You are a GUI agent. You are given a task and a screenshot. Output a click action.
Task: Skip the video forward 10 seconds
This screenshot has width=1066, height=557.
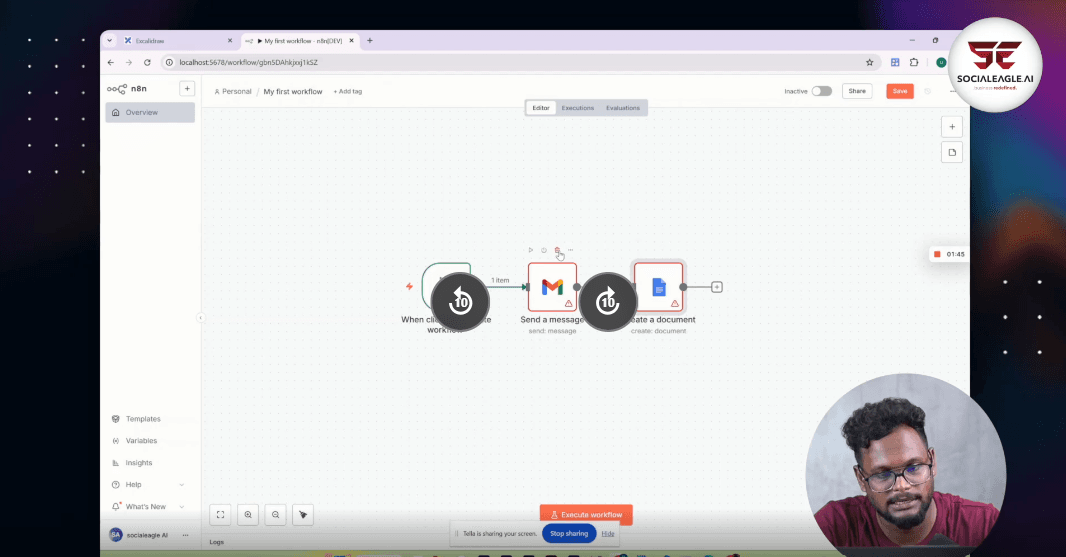tap(608, 301)
